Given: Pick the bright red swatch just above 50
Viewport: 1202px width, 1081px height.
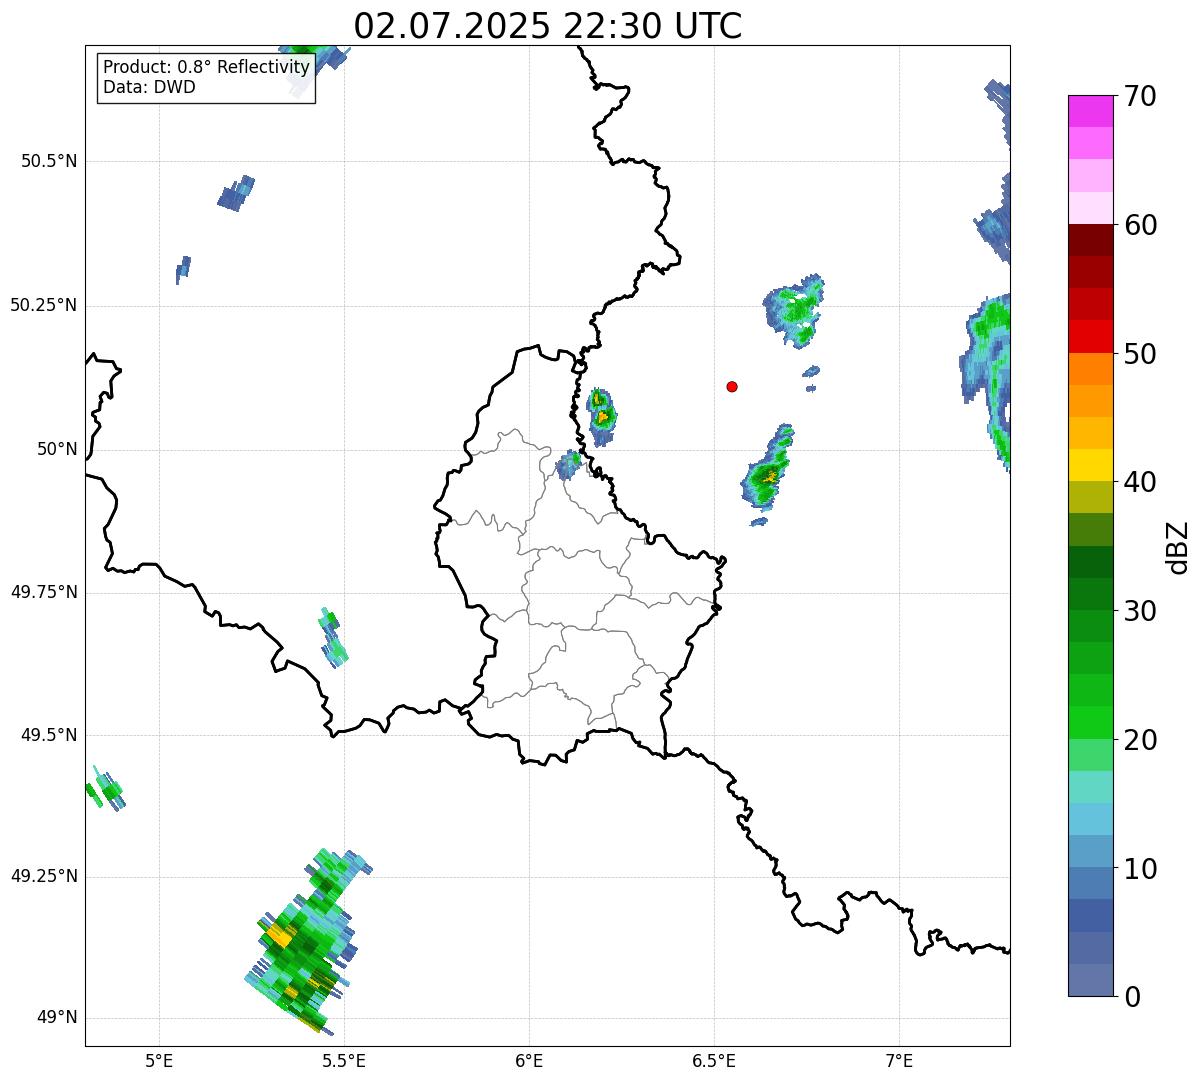Looking at the screenshot, I should (x=1090, y=336).
